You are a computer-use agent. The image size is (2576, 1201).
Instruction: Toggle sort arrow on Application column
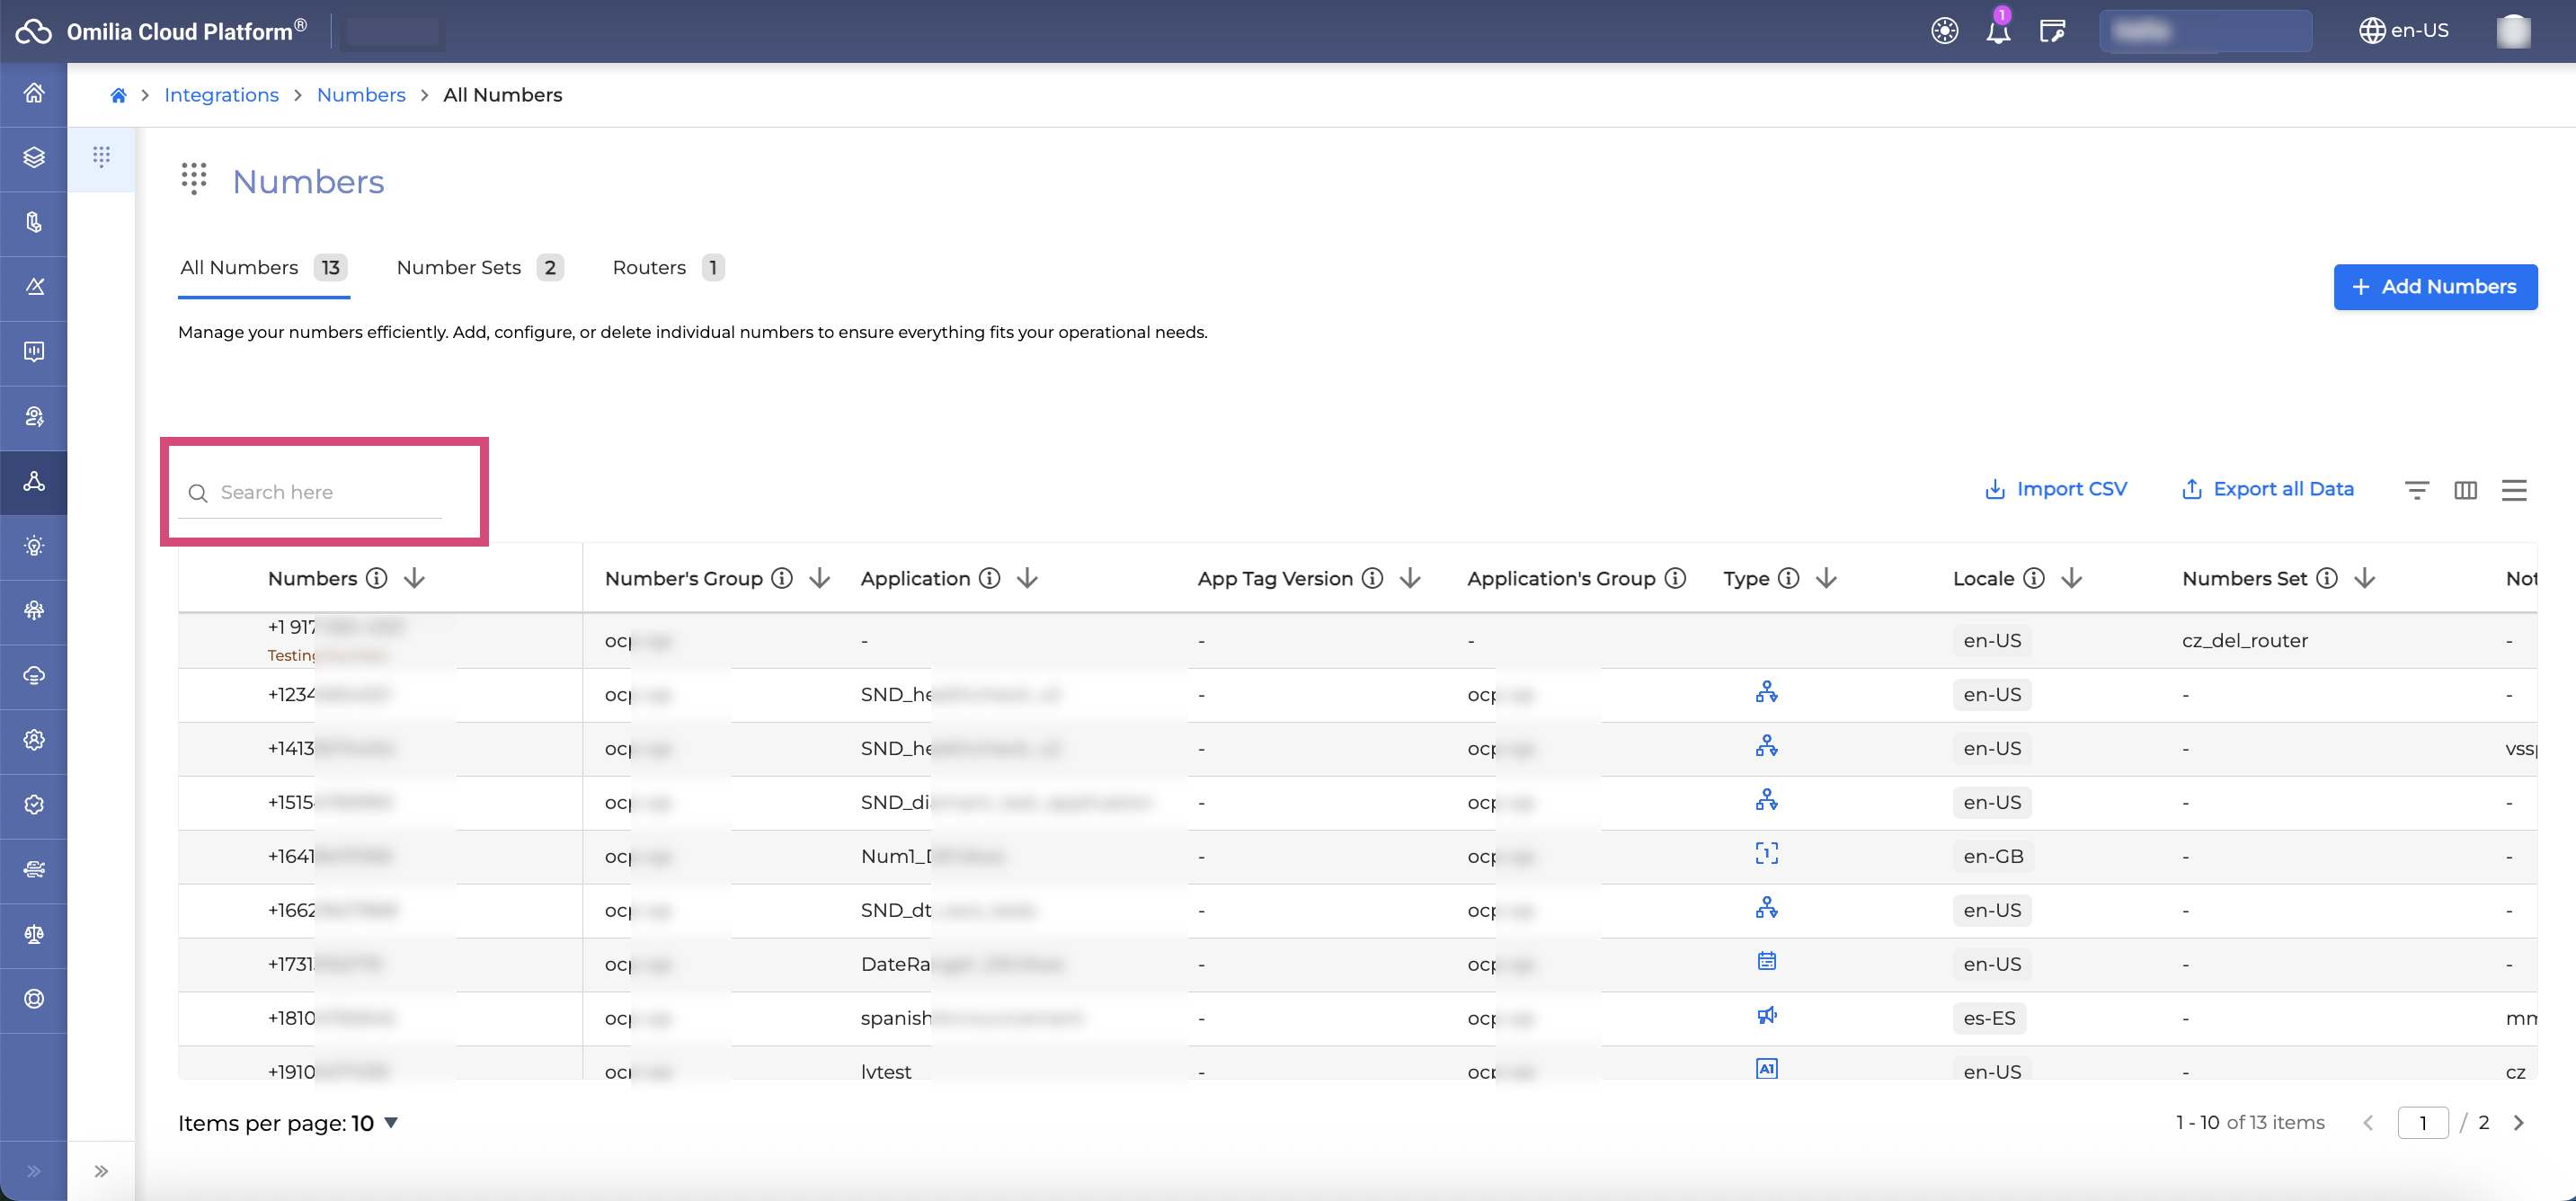point(1027,578)
